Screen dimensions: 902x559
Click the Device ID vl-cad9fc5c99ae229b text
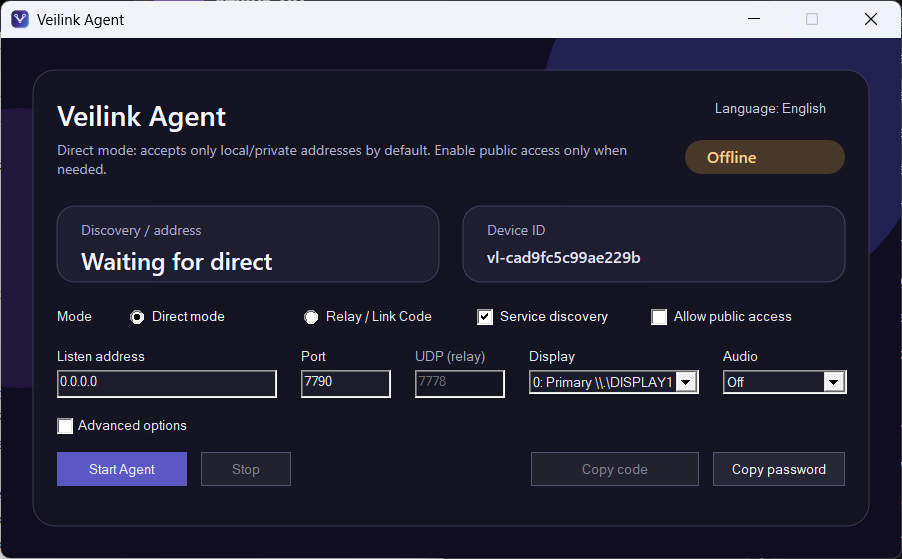(564, 258)
